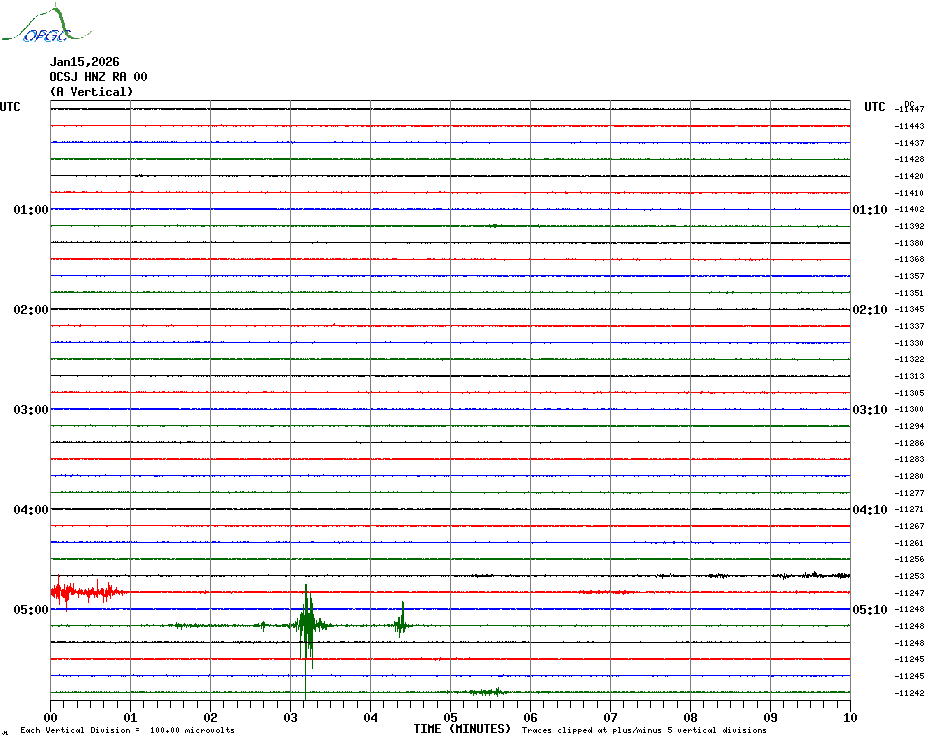Click the (A Vertical) component label

click(x=90, y=92)
